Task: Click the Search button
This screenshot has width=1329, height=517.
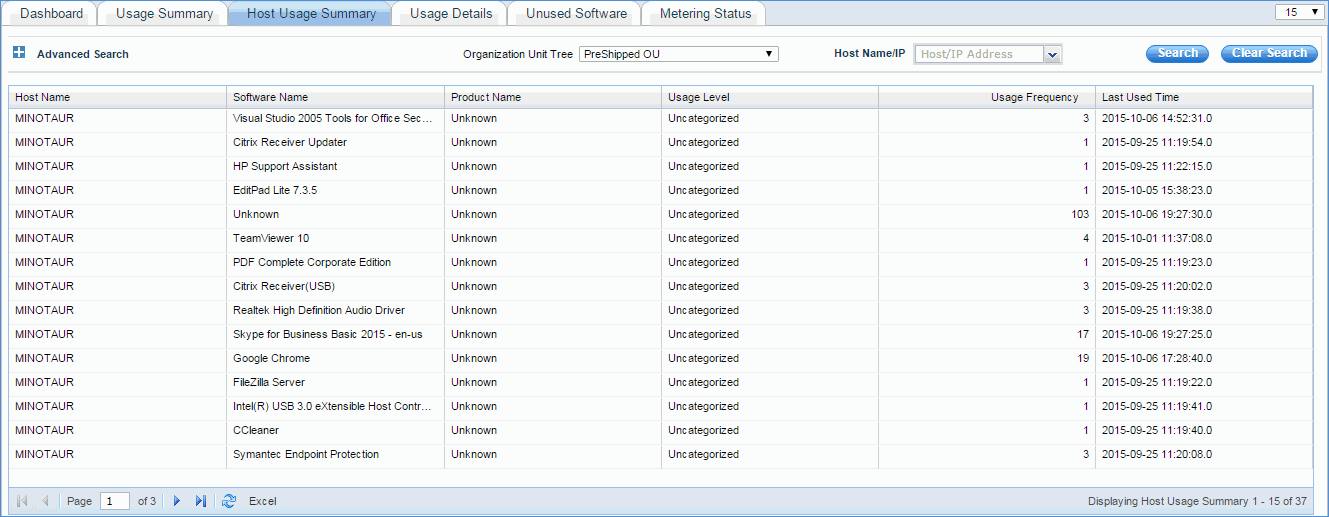Action: pos(1177,54)
